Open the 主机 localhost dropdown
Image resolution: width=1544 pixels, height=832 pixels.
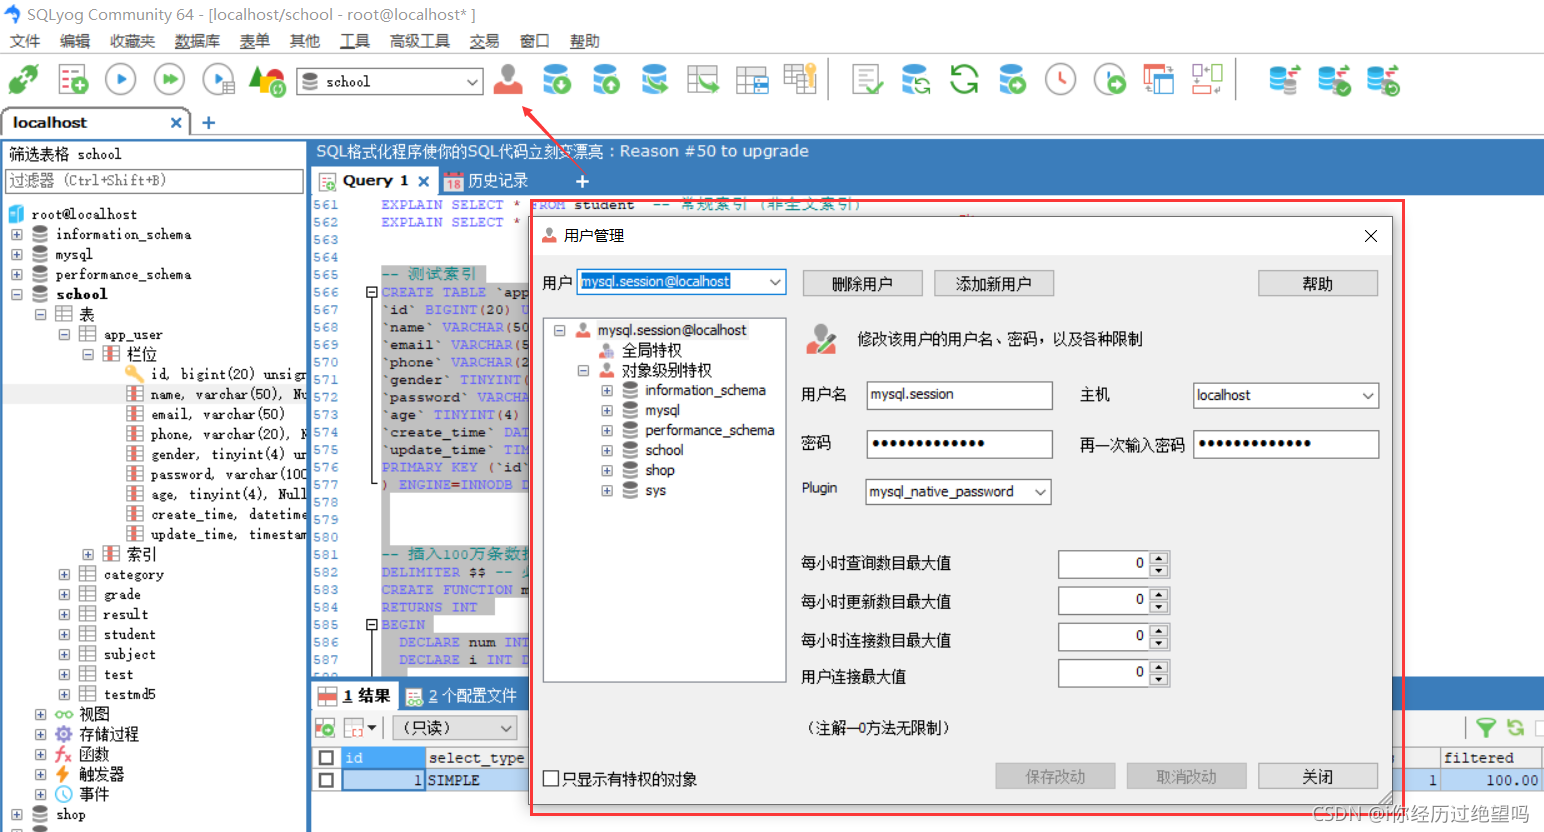[x=1367, y=396]
